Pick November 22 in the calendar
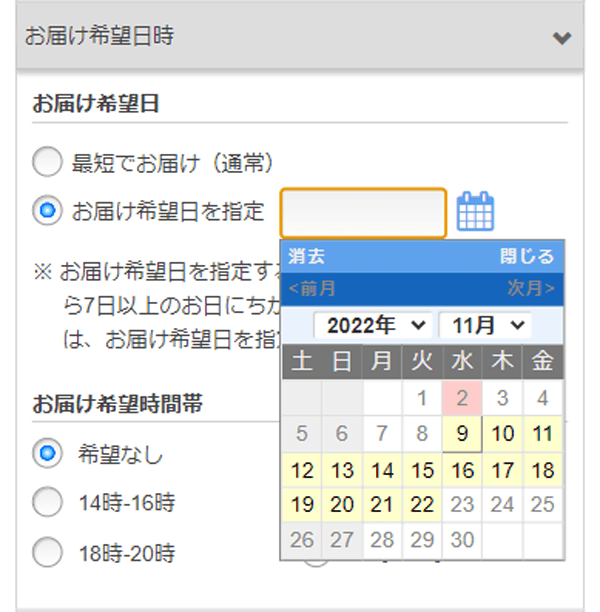 pyautogui.click(x=422, y=505)
